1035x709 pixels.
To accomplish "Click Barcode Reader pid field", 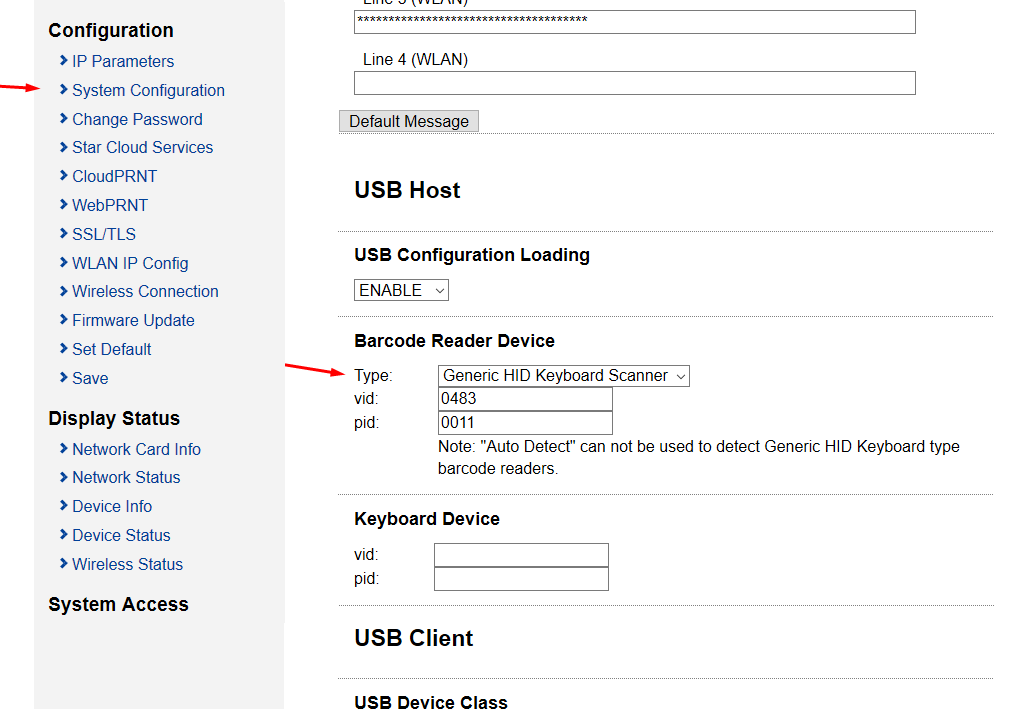I will 525,423.
